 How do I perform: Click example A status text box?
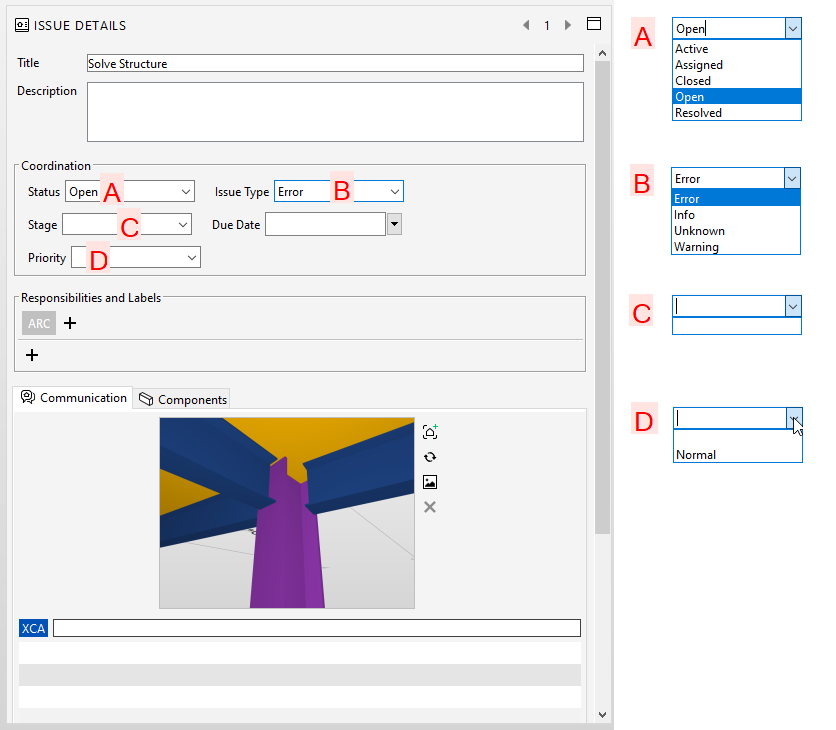729,28
